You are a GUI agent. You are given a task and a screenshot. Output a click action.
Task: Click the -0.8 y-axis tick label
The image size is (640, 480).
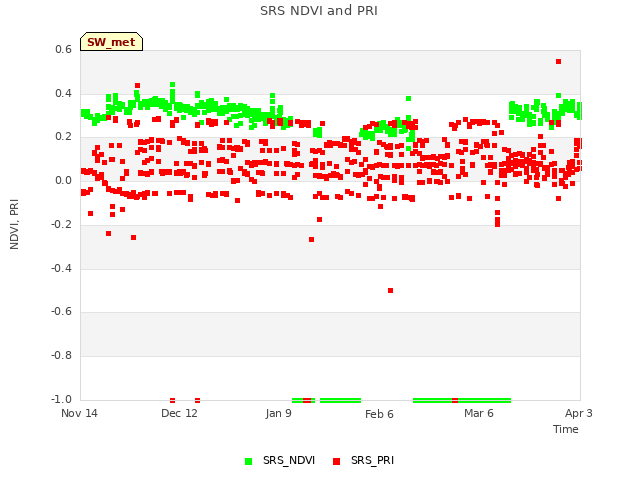pyautogui.click(x=61, y=356)
